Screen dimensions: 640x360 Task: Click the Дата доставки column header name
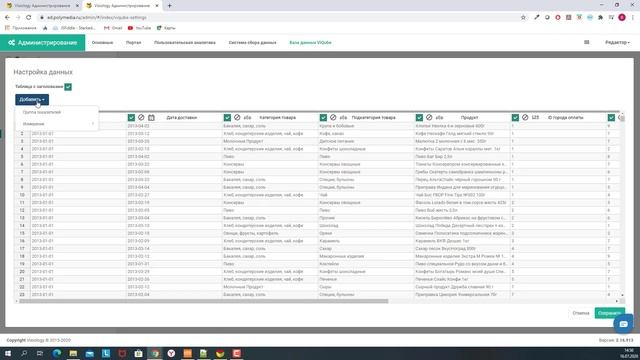[182, 118]
